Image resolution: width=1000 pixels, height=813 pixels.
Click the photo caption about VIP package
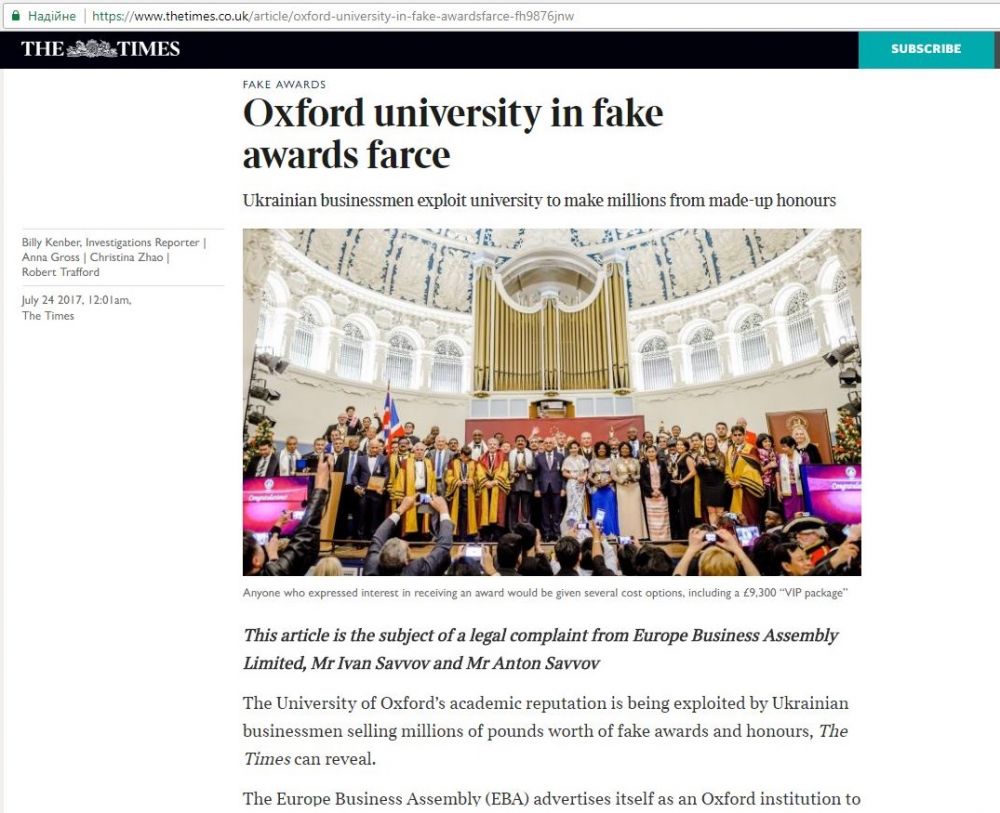545,592
